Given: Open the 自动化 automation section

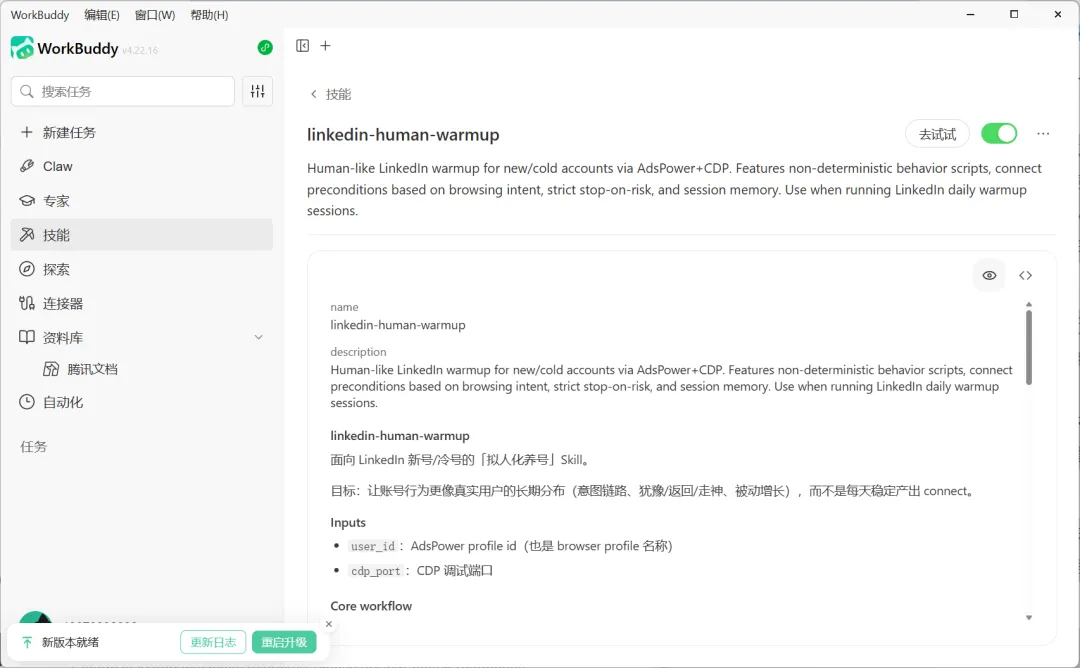Looking at the screenshot, I should pyautogui.click(x=142, y=402).
